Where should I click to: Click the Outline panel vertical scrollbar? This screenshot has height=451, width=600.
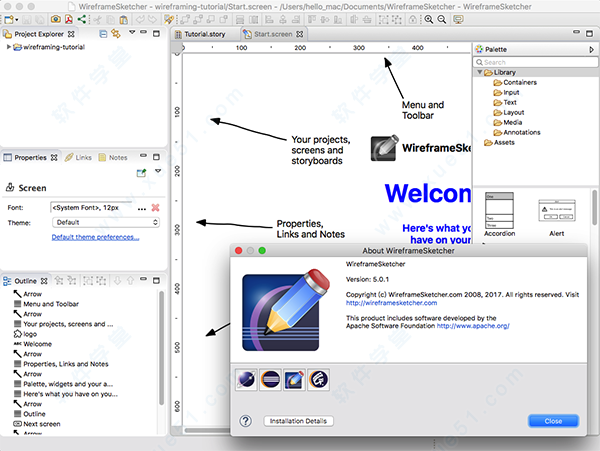click(x=161, y=348)
